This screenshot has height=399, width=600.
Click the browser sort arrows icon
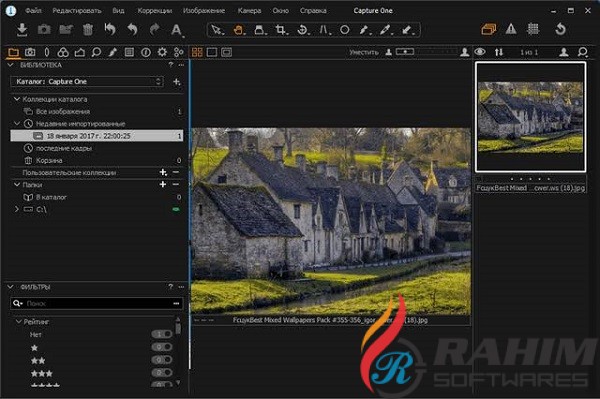(x=499, y=52)
